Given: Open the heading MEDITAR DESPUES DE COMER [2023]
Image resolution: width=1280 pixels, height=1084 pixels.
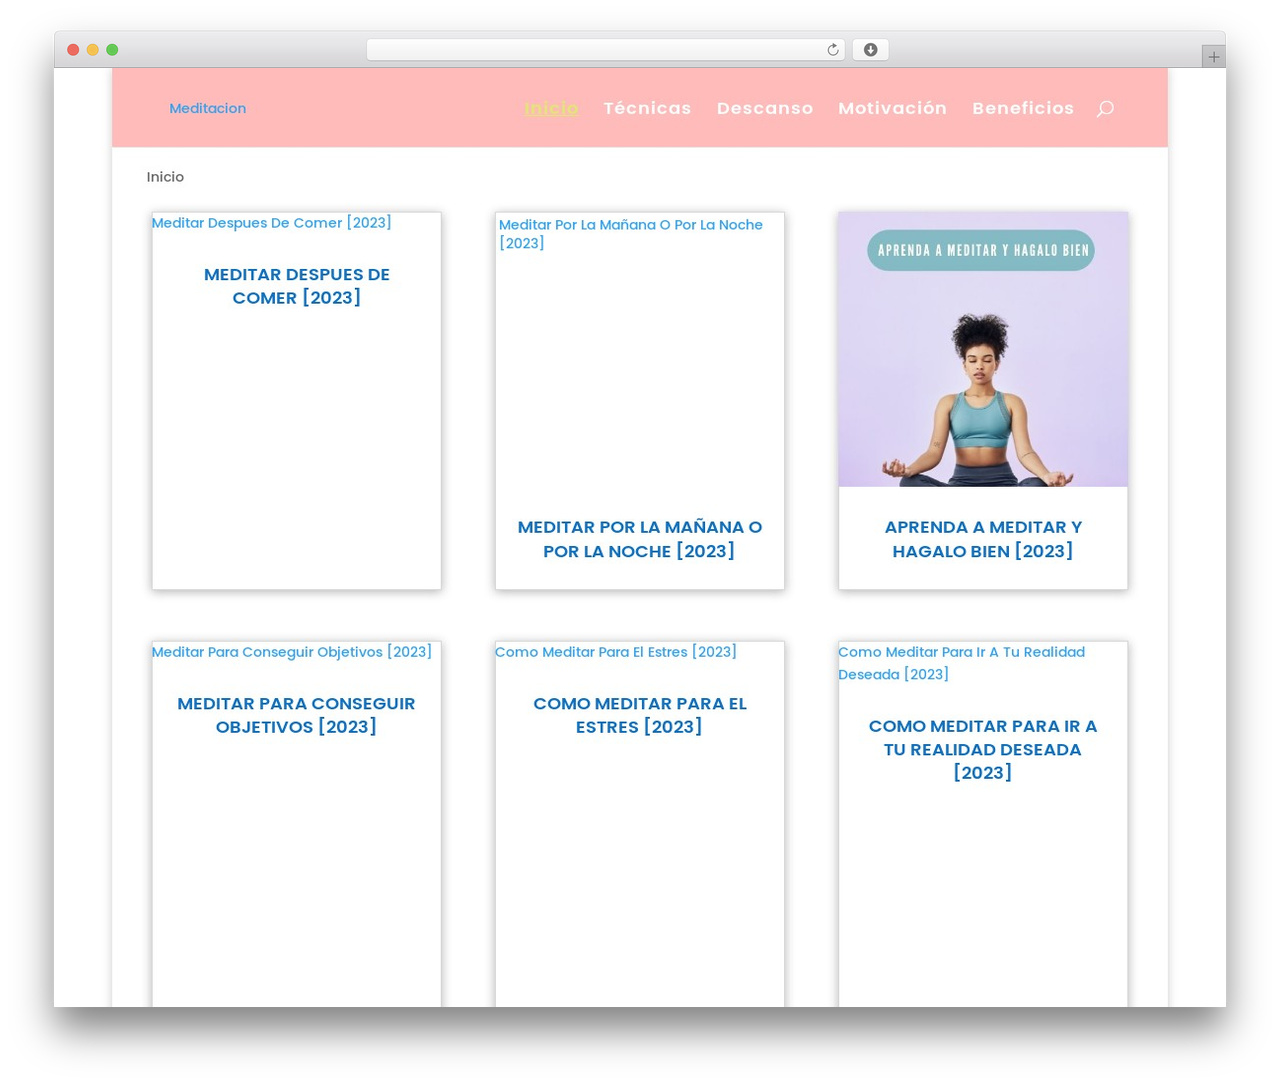Looking at the screenshot, I should point(297,286).
